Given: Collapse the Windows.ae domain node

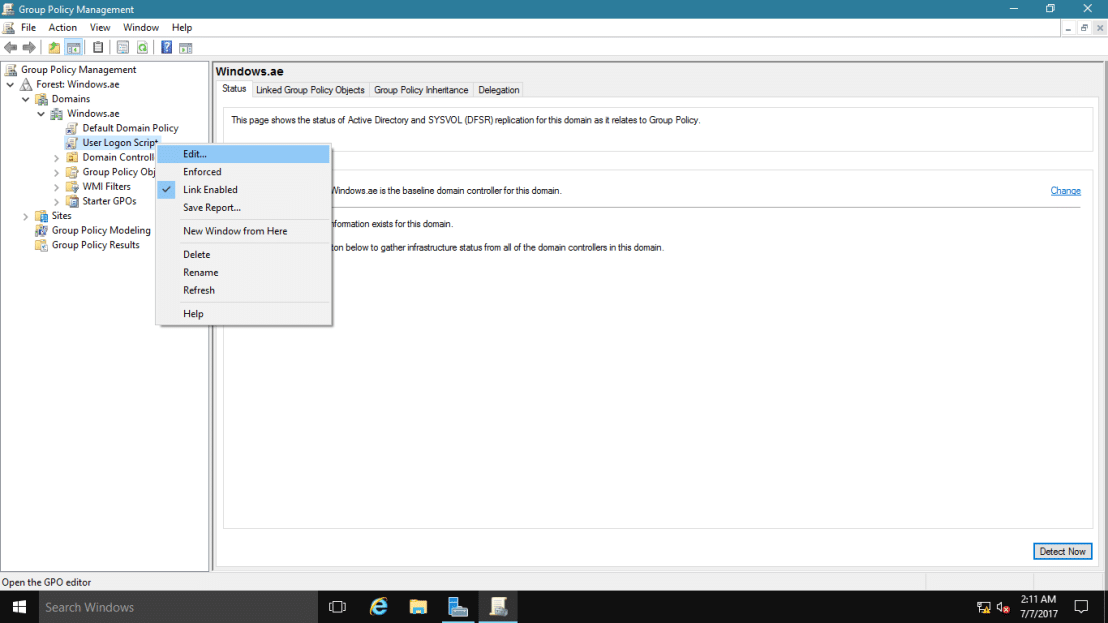Looking at the screenshot, I should (41, 114).
